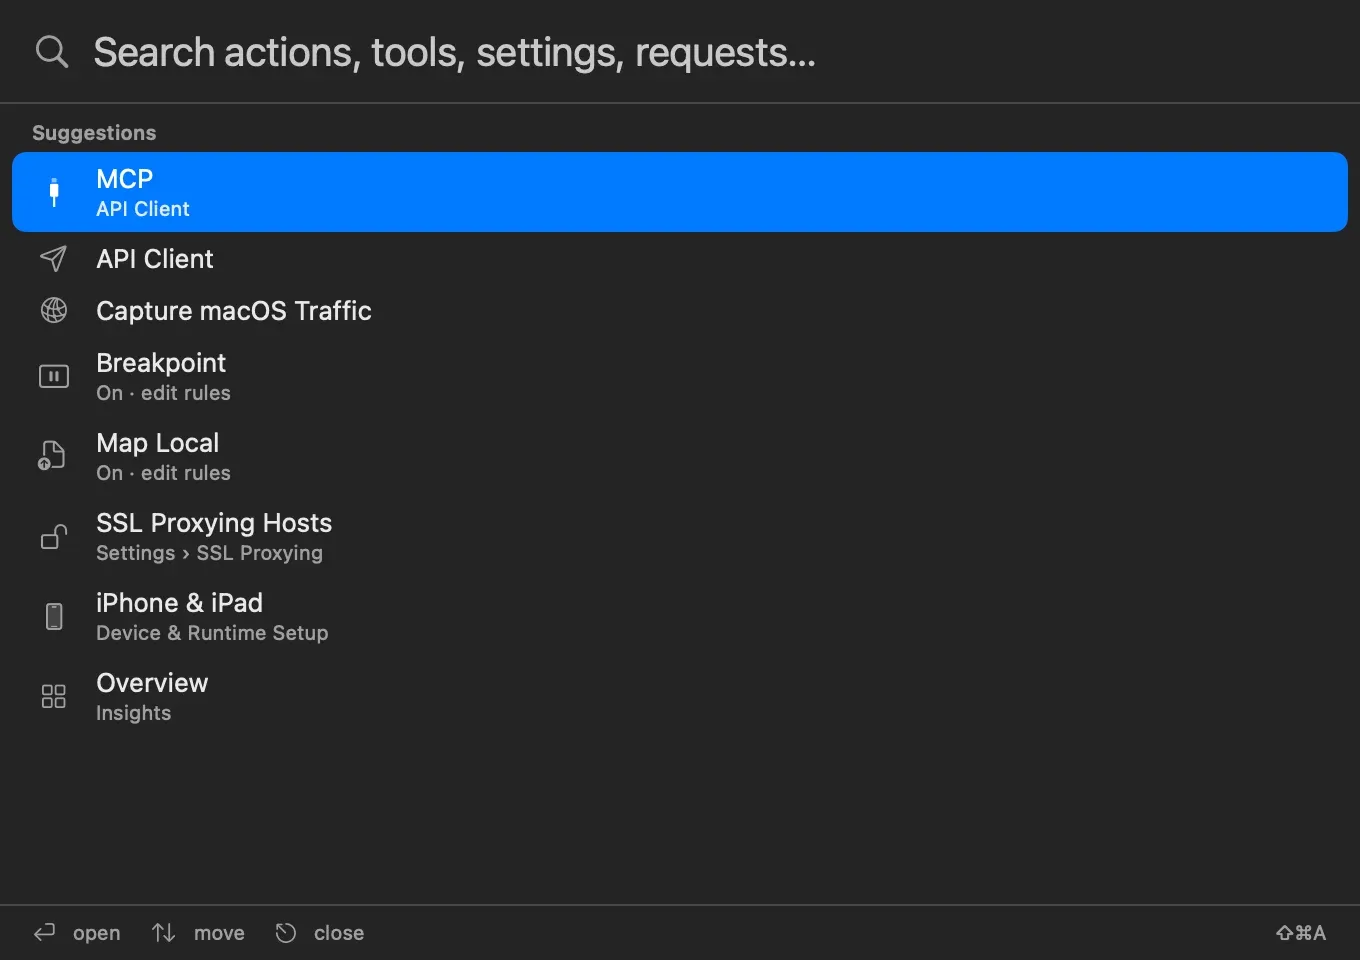Select the Map Local entry
The width and height of the screenshot is (1360, 960).
(680, 457)
